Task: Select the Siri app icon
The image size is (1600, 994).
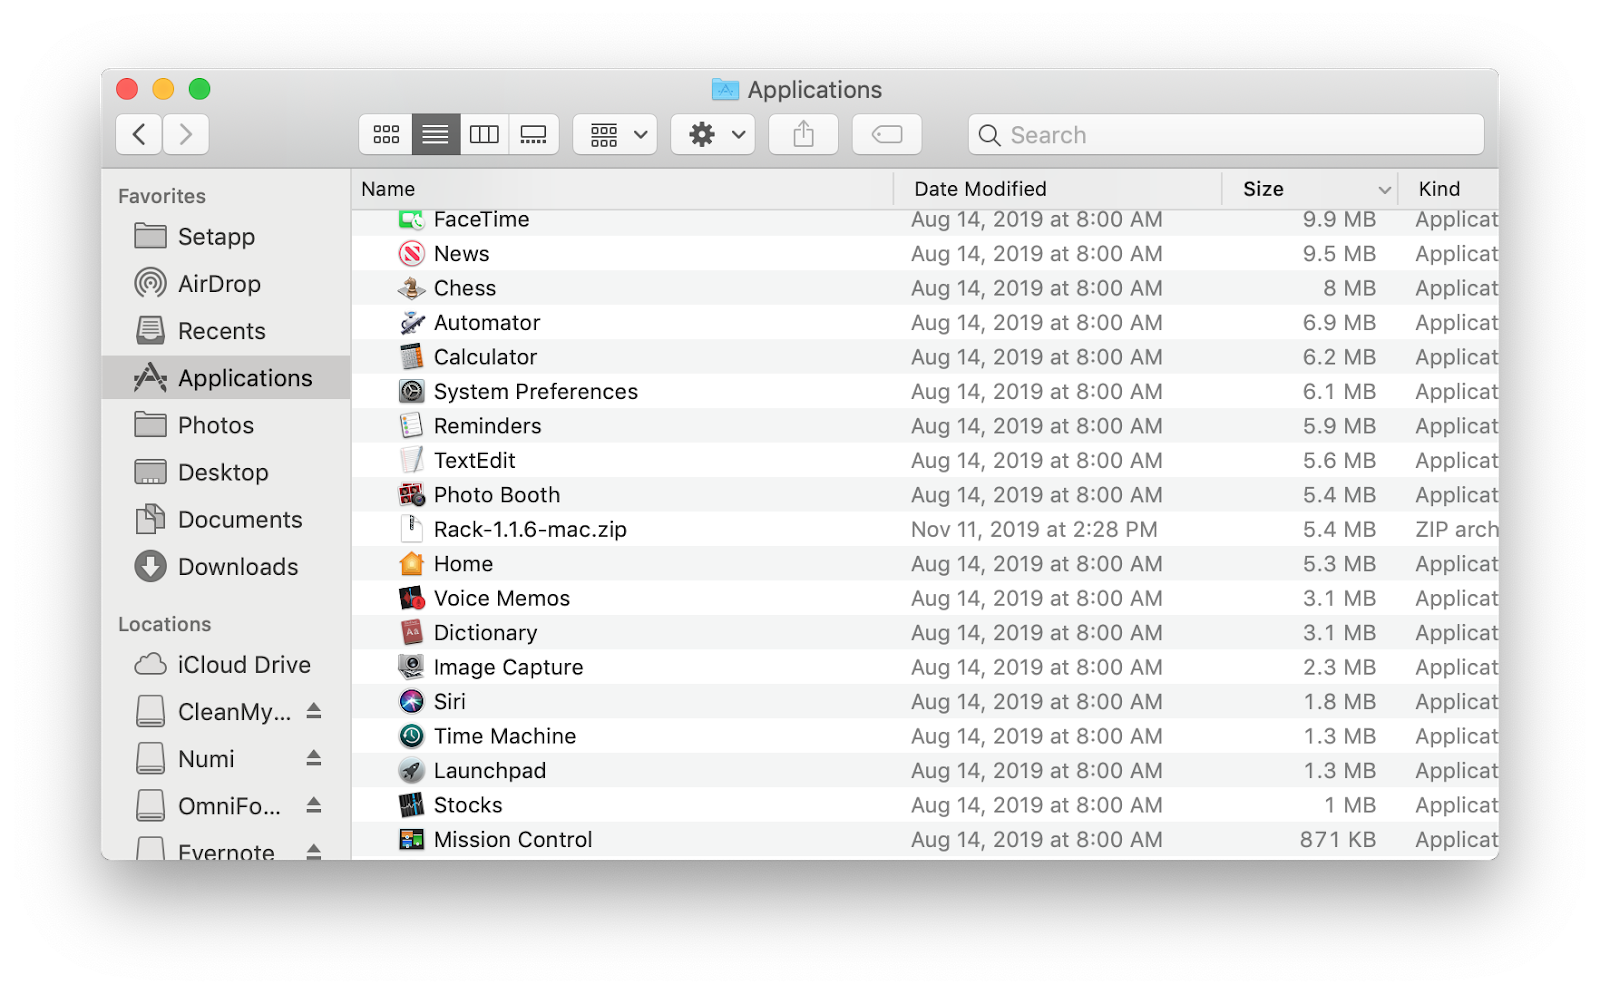Action: [x=412, y=702]
